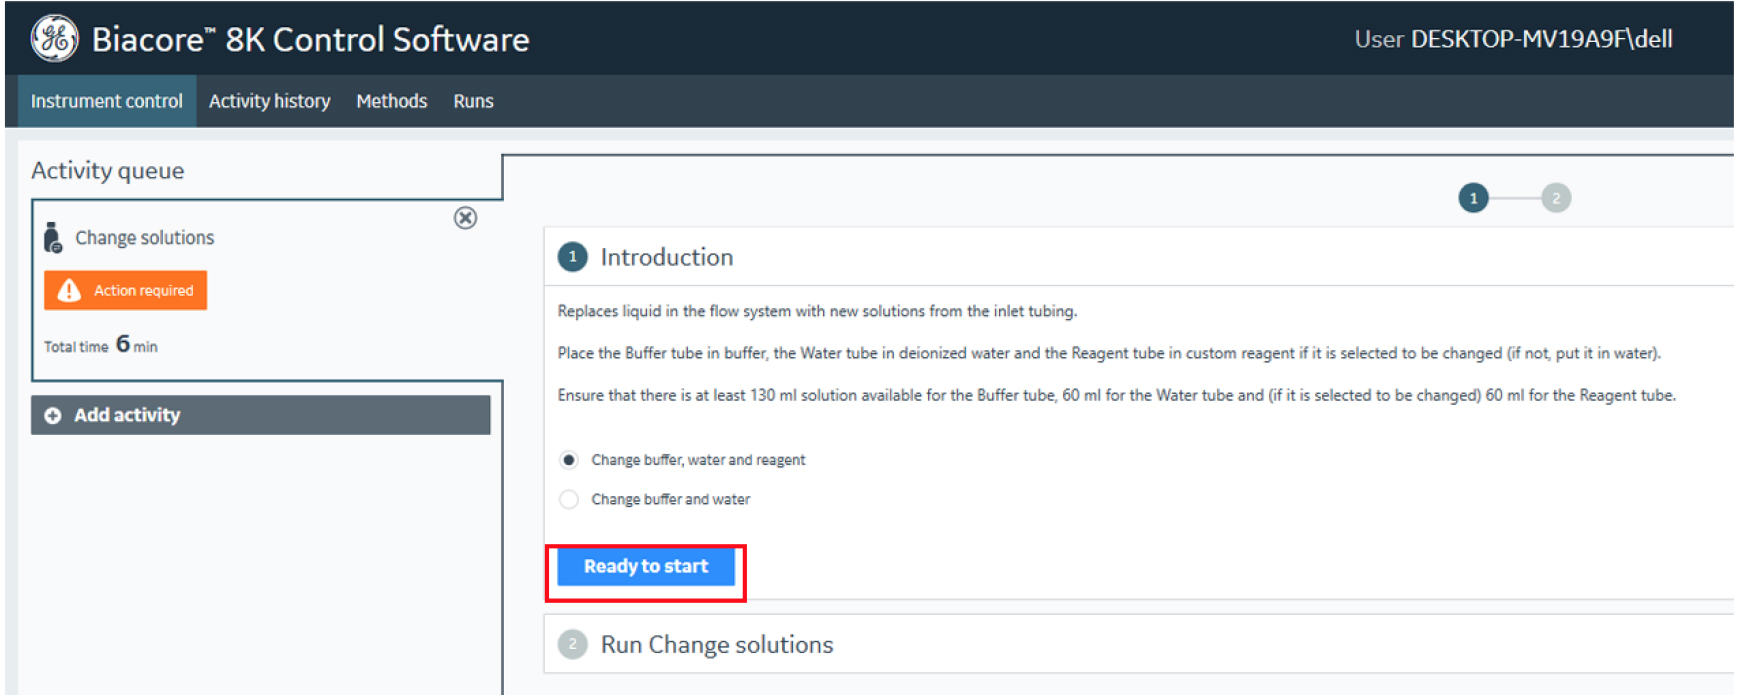Click Run Change solutions number 2 badge
Viewport: 1747px width, 695px height.
572,644
